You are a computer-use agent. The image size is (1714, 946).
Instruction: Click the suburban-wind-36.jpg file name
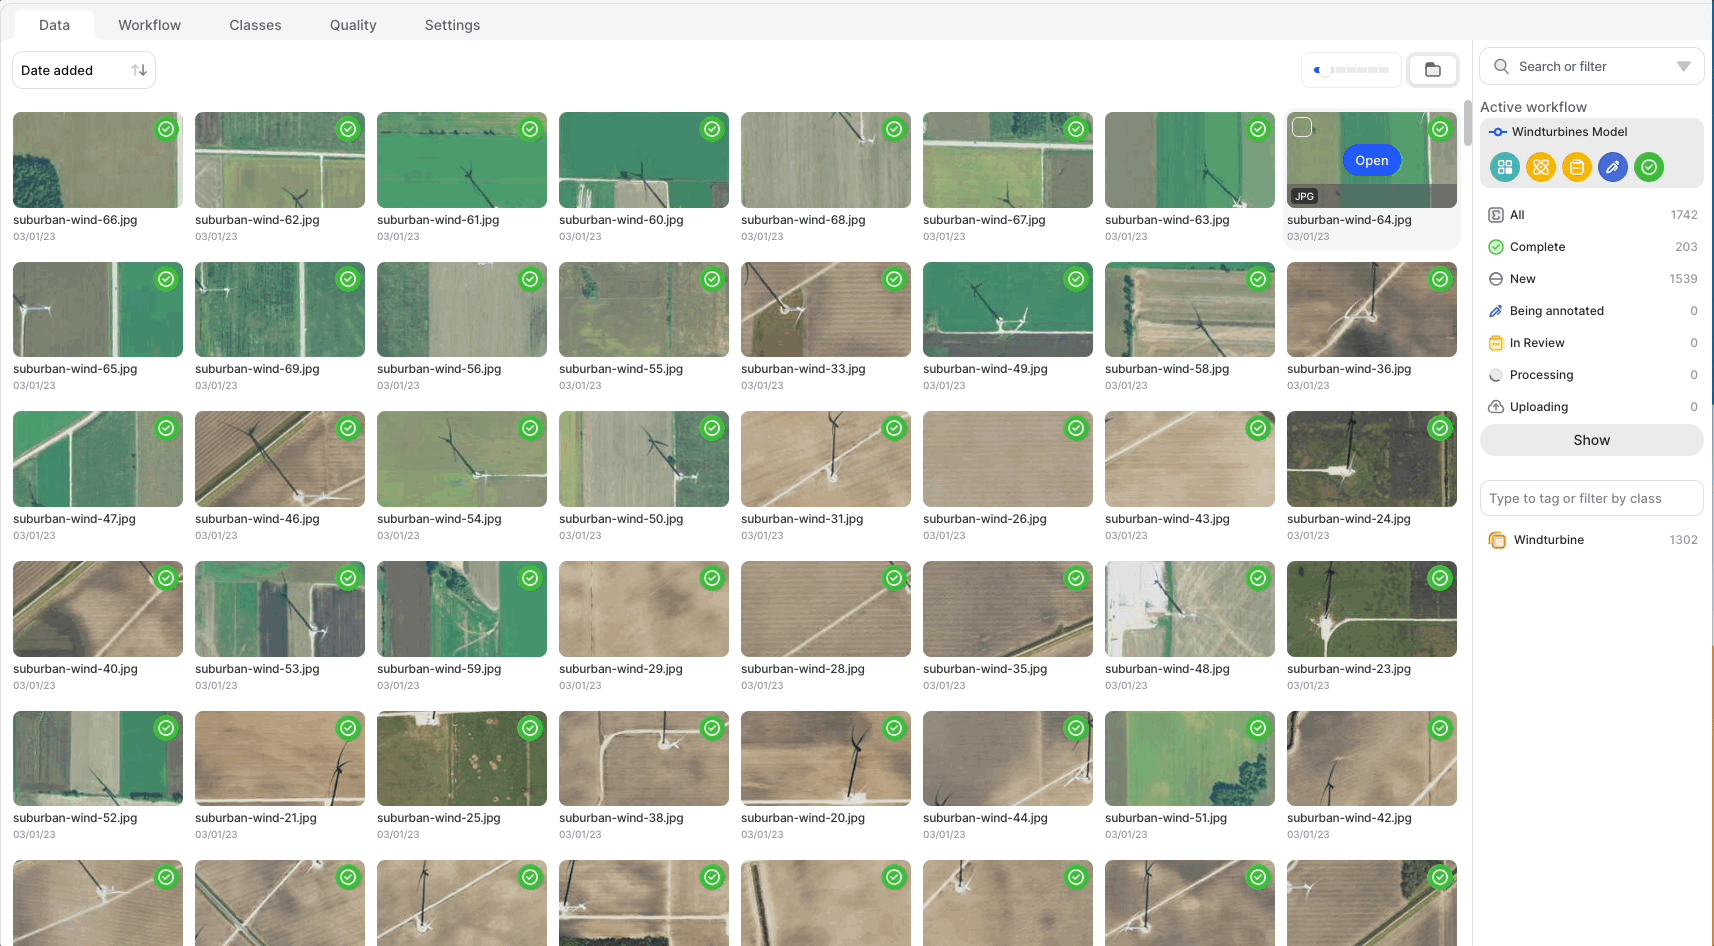[1349, 369]
